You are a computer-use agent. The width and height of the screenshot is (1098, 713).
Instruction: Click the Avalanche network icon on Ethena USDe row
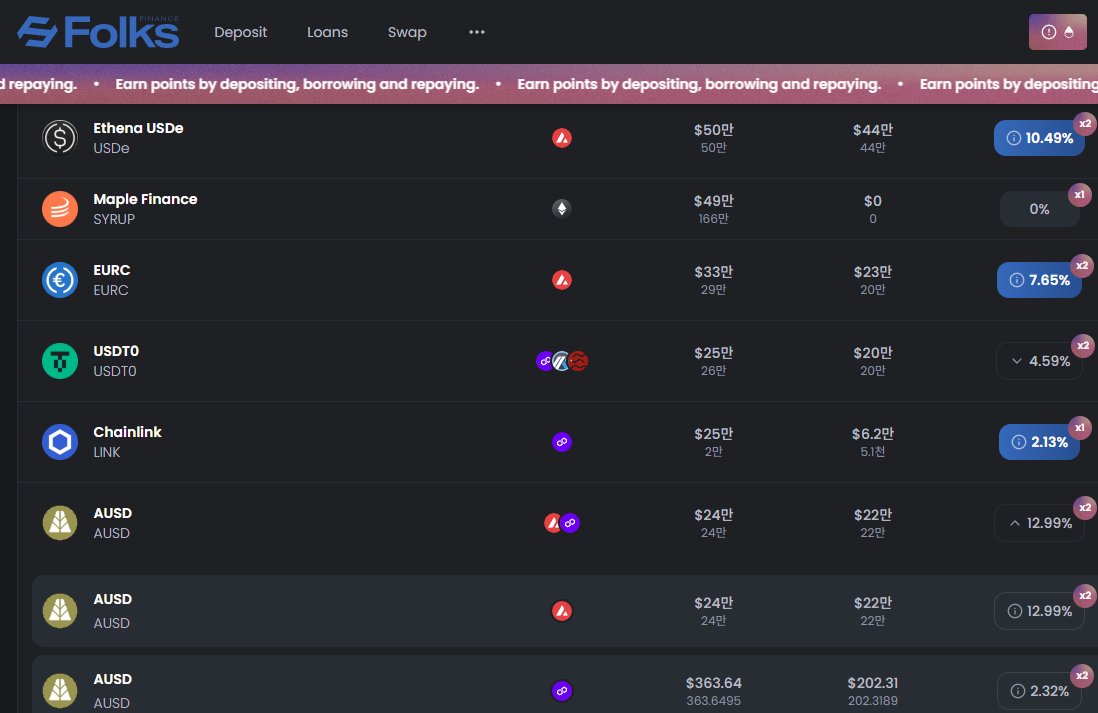(x=562, y=138)
